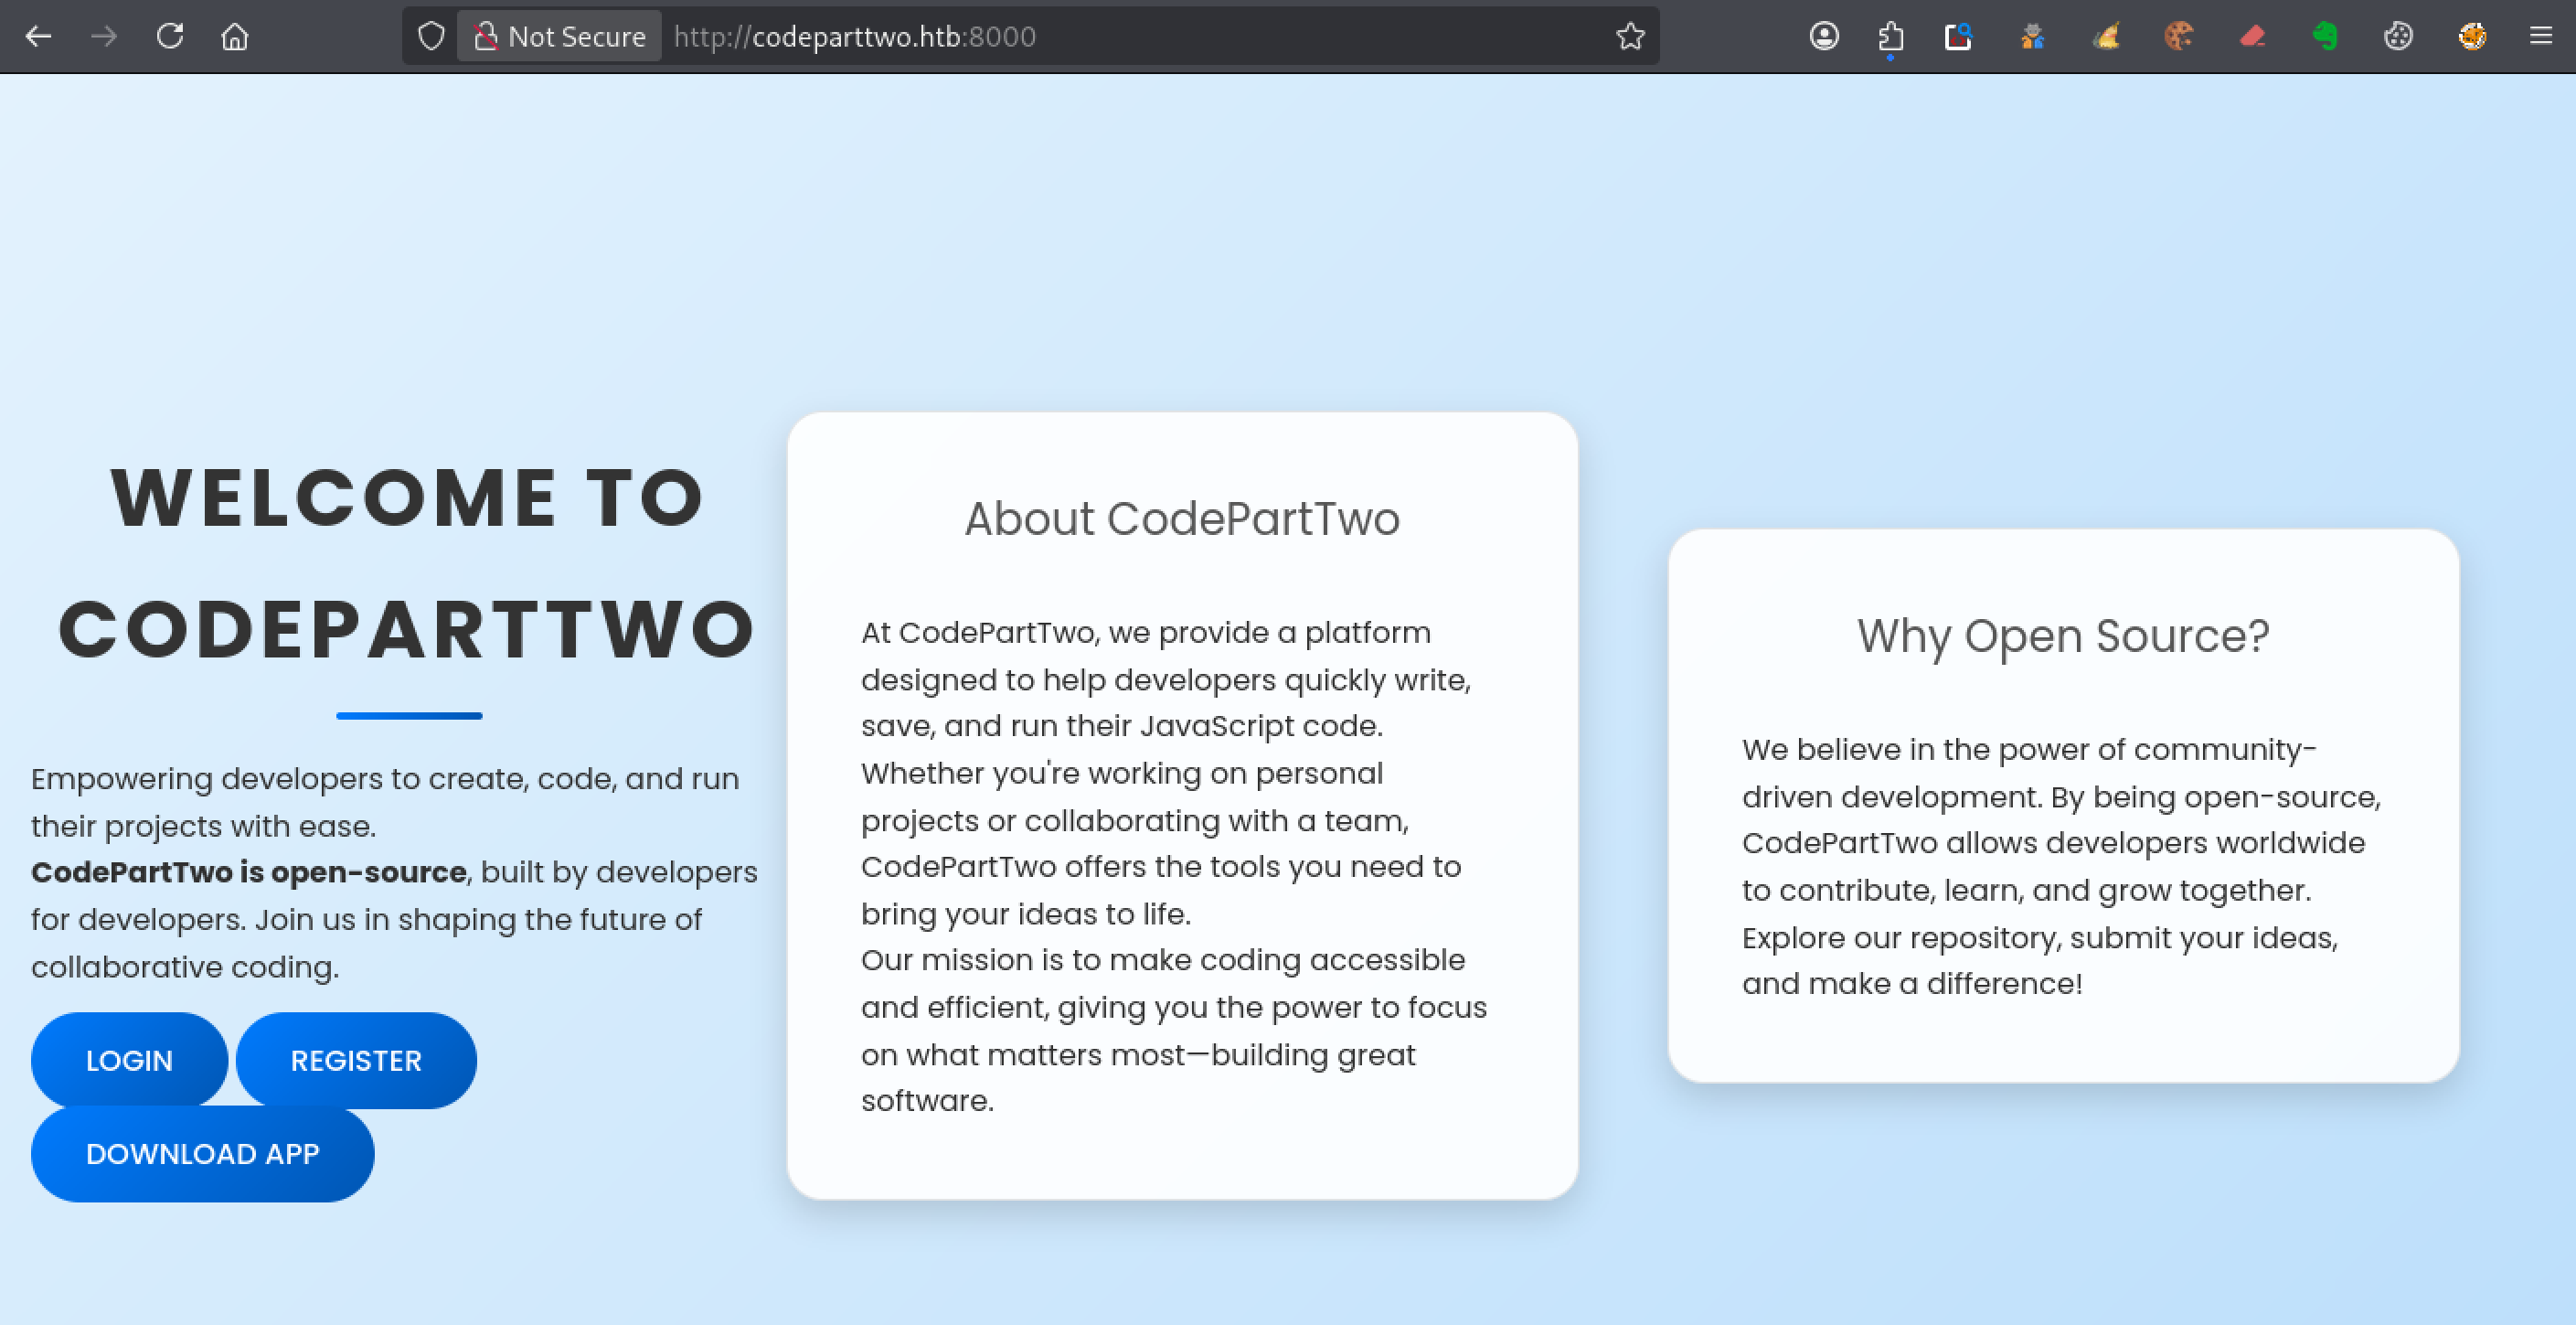Click the Not Secure site info badge

pos(559,37)
